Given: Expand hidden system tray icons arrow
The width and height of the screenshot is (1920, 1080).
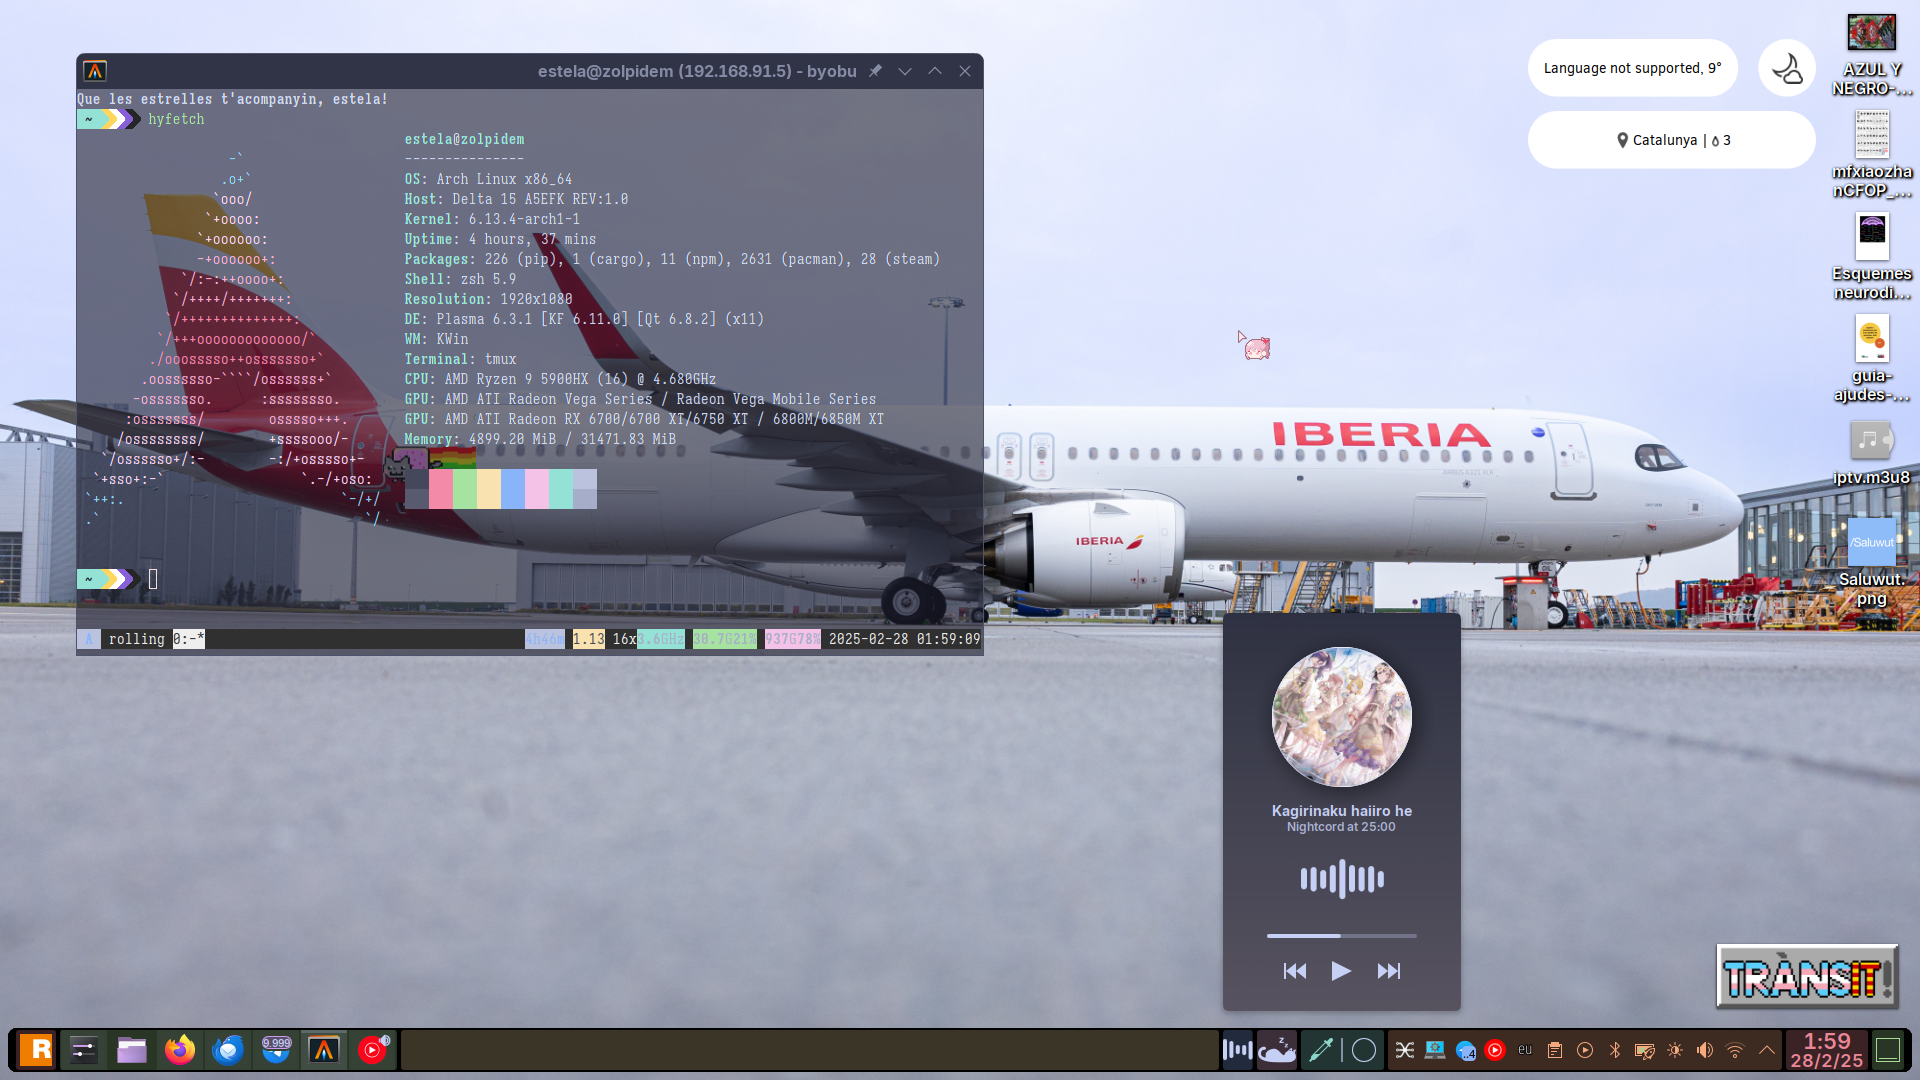Looking at the screenshot, I should [x=1767, y=1050].
